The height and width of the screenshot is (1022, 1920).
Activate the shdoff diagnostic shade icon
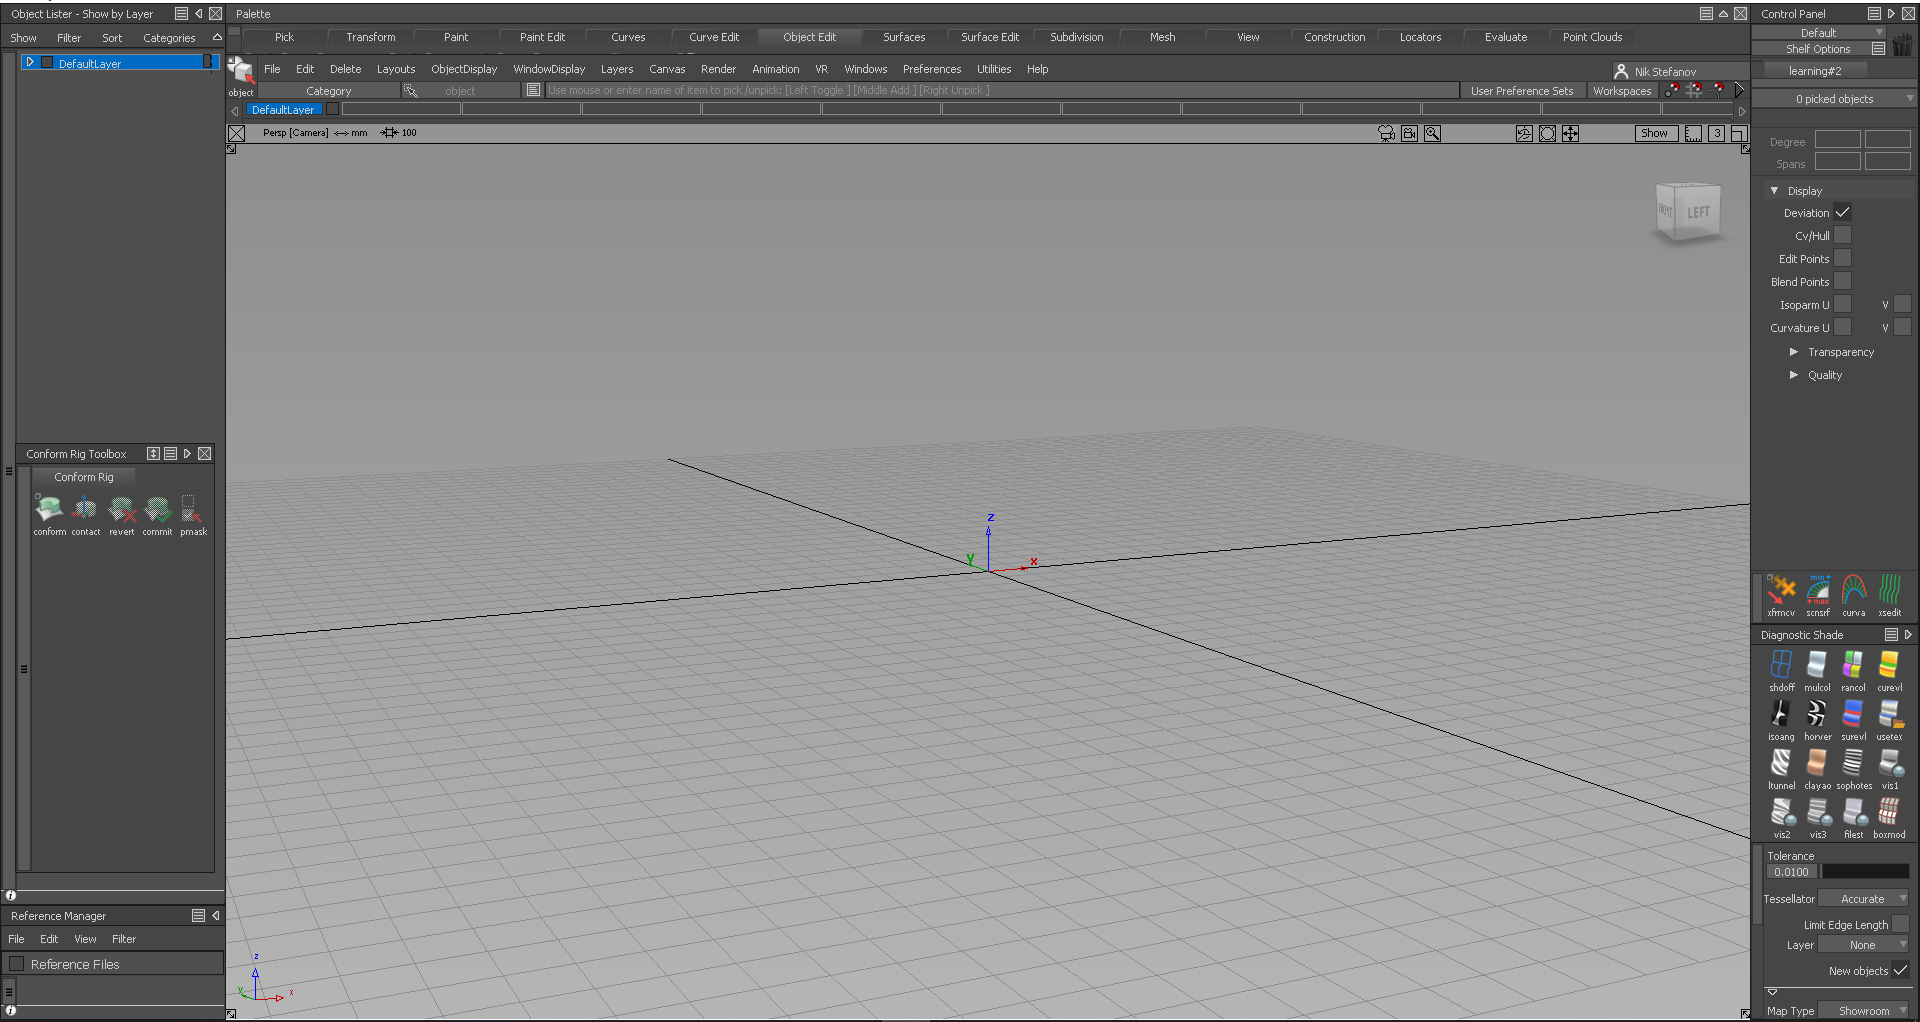[x=1781, y=665]
